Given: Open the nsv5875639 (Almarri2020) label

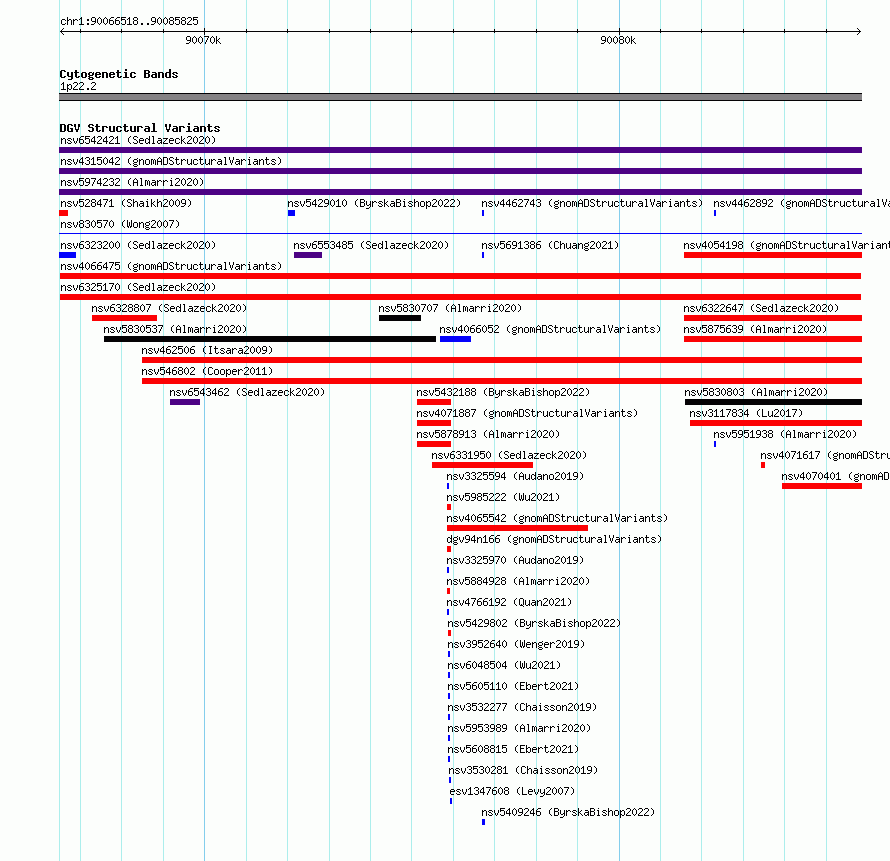Looking at the screenshot, I should click(755, 329).
